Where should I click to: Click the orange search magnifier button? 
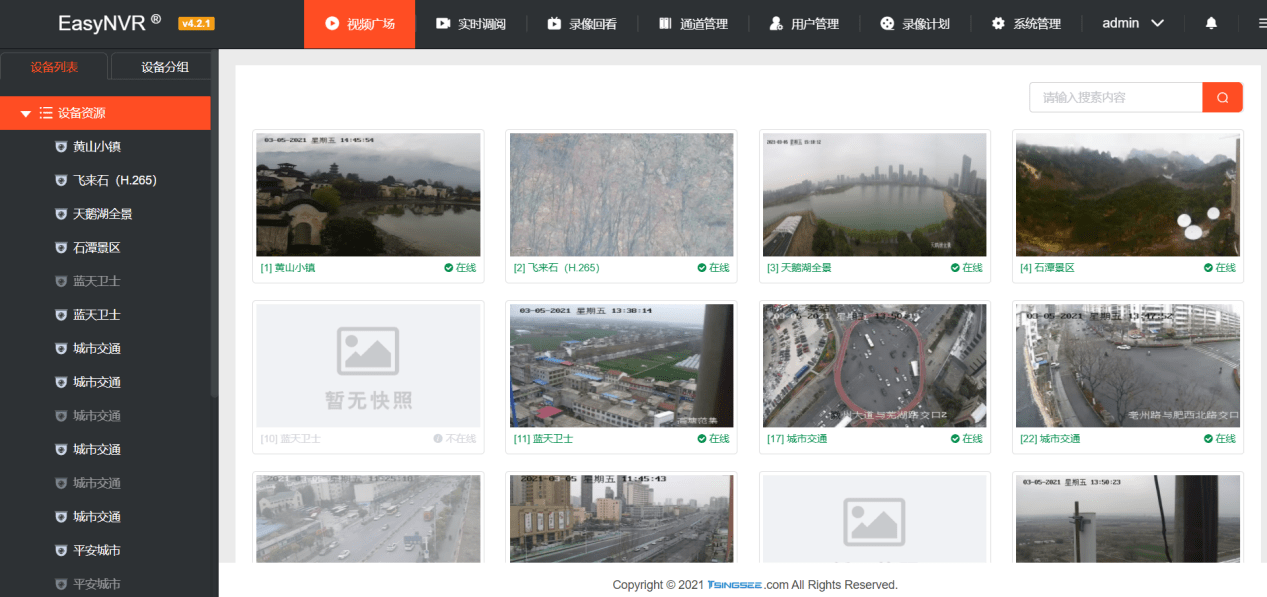1222,97
